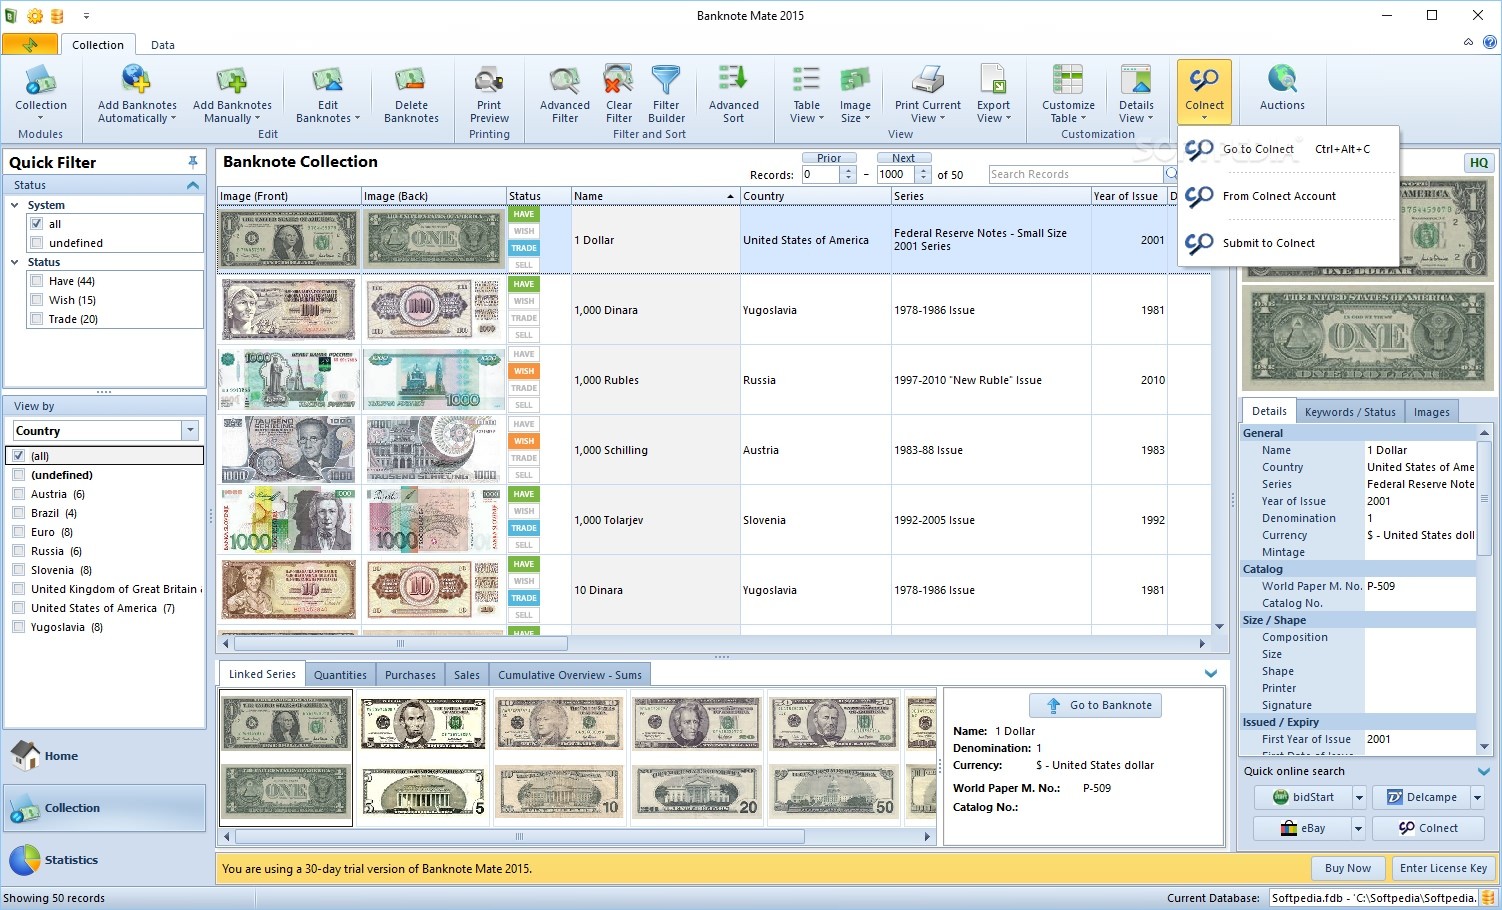Open the Quantities tab
Image resolution: width=1502 pixels, height=910 pixels.
[340, 675]
